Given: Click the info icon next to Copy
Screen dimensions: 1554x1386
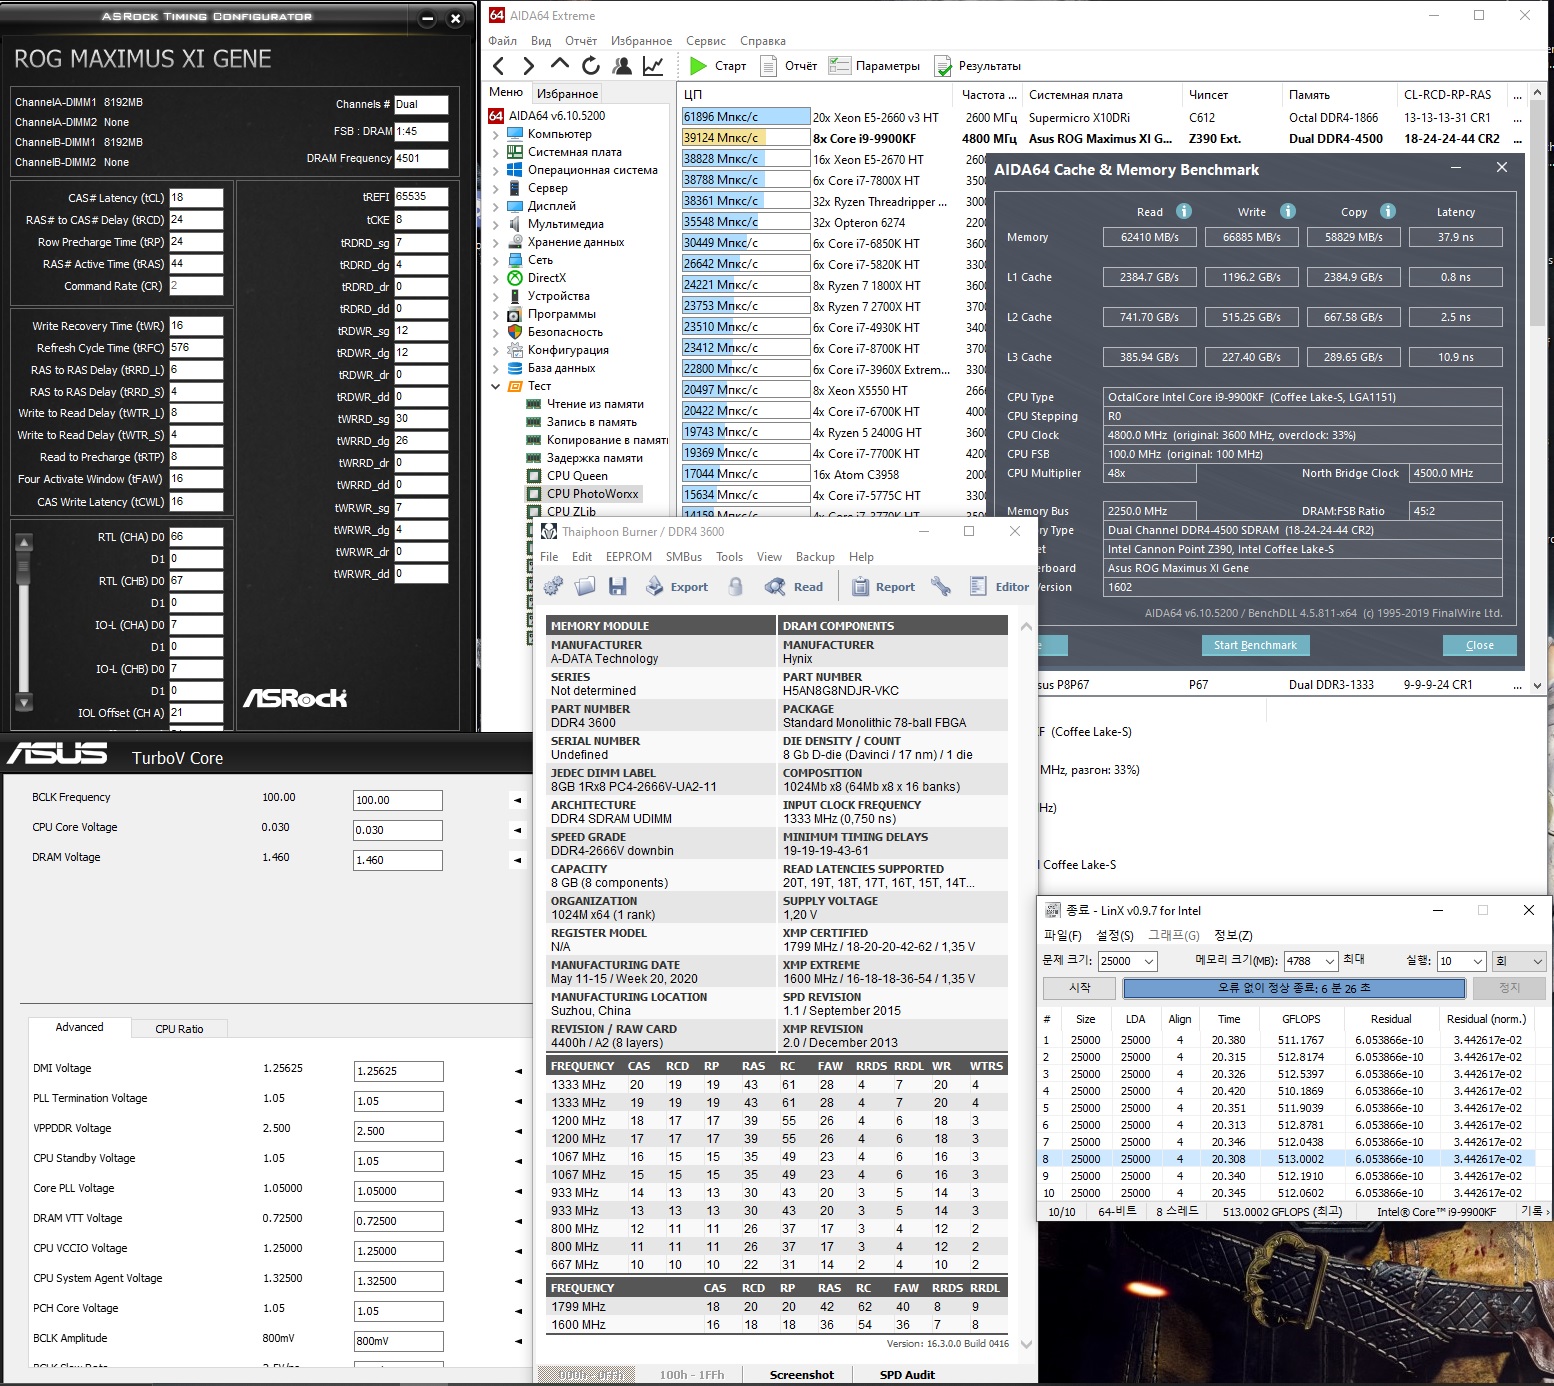Looking at the screenshot, I should pos(1388,211).
